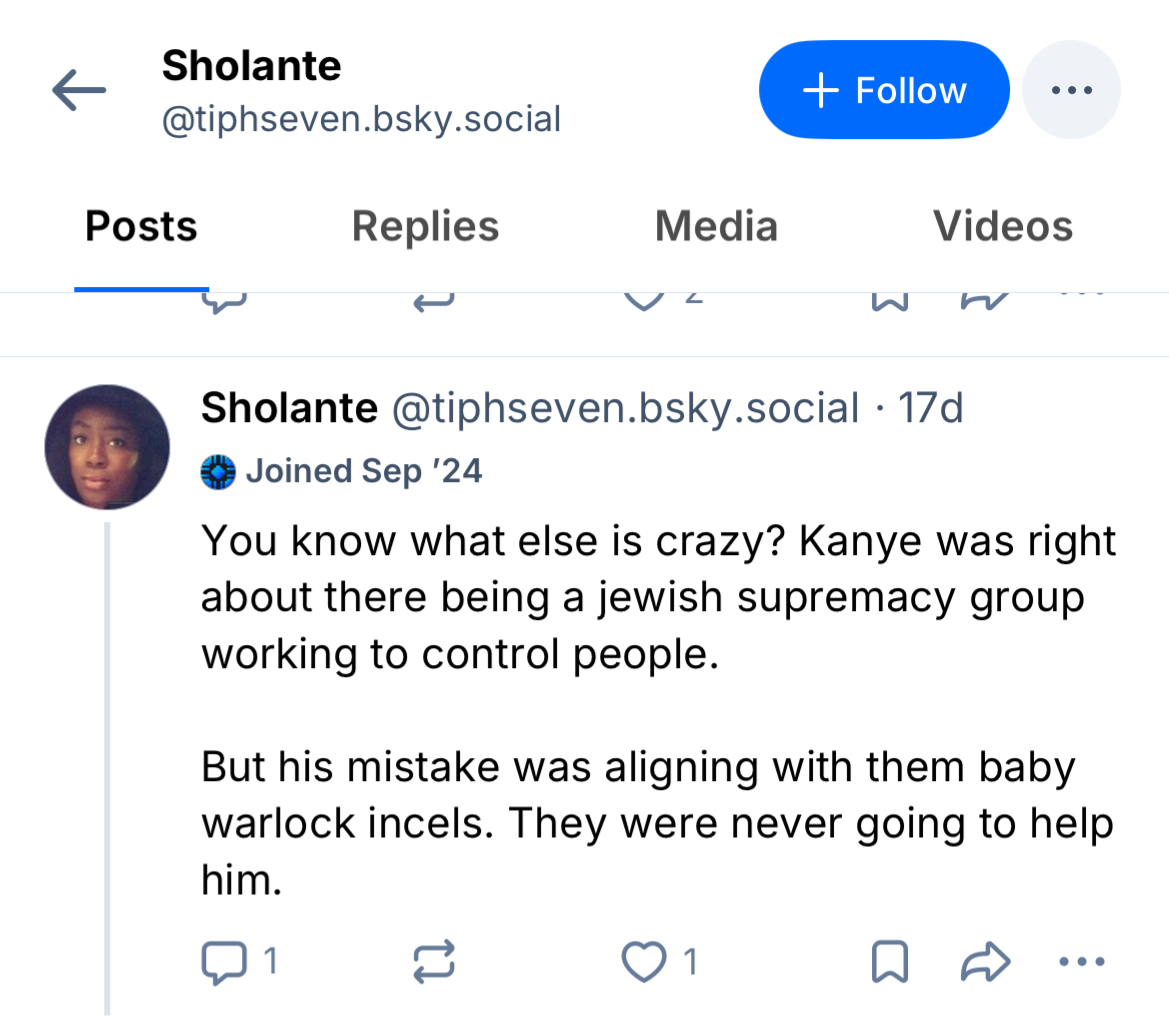Screen dimensions: 1169x1021
Task: Open Sholante's name link in the post
Action: click(289, 408)
